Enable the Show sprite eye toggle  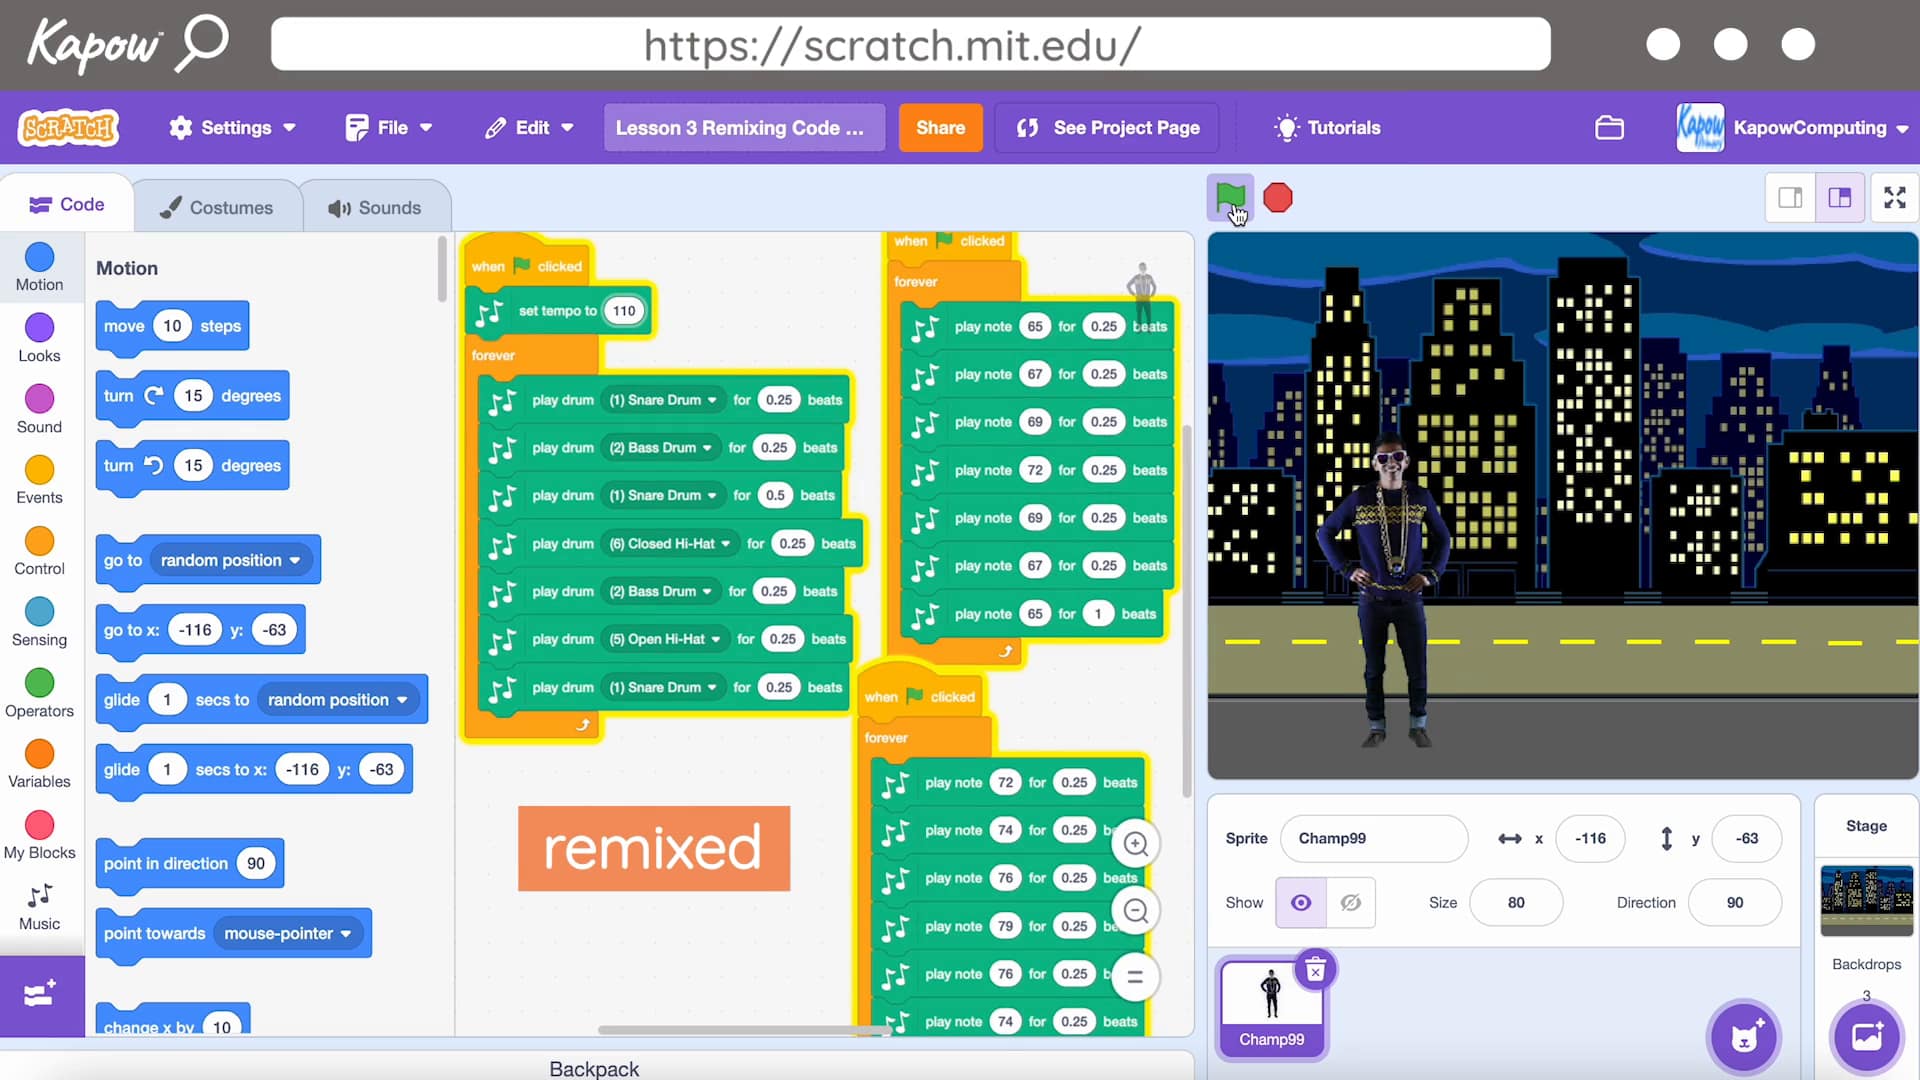(1300, 902)
